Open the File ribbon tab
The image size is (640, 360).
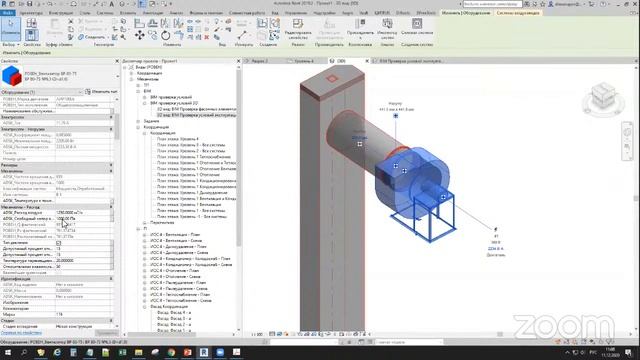[x=7, y=13]
